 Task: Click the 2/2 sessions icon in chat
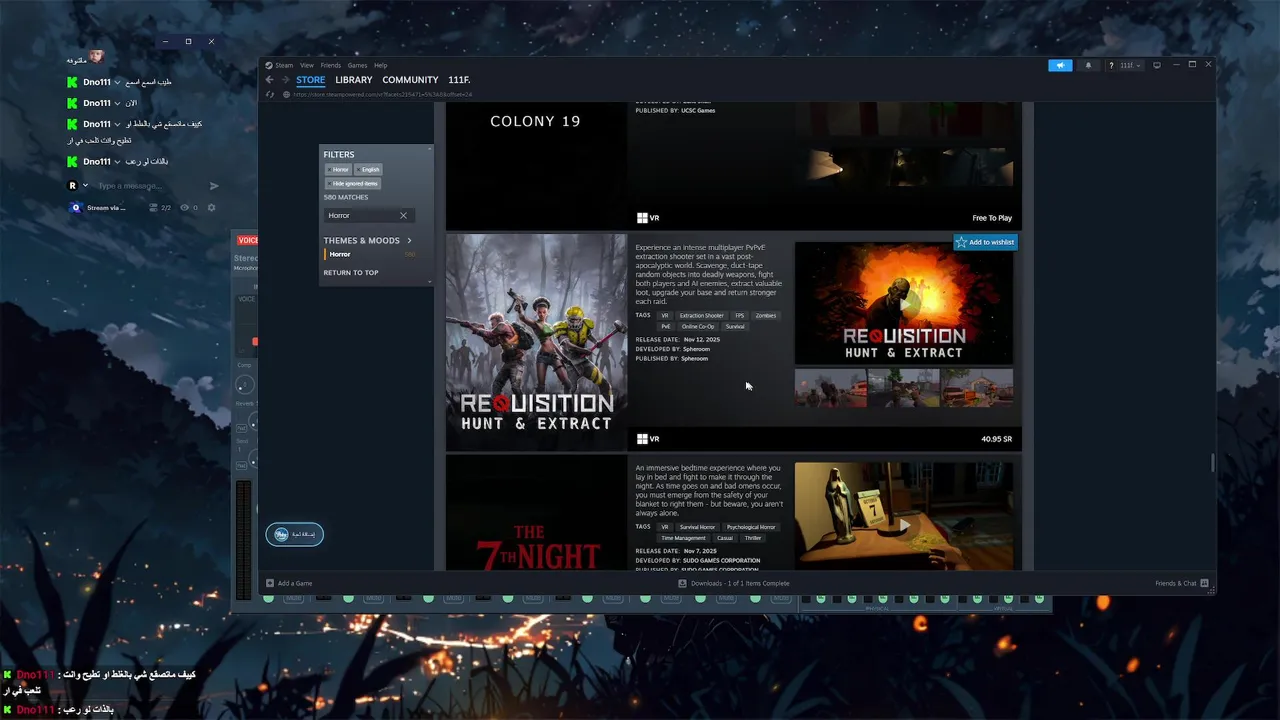click(153, 207)
